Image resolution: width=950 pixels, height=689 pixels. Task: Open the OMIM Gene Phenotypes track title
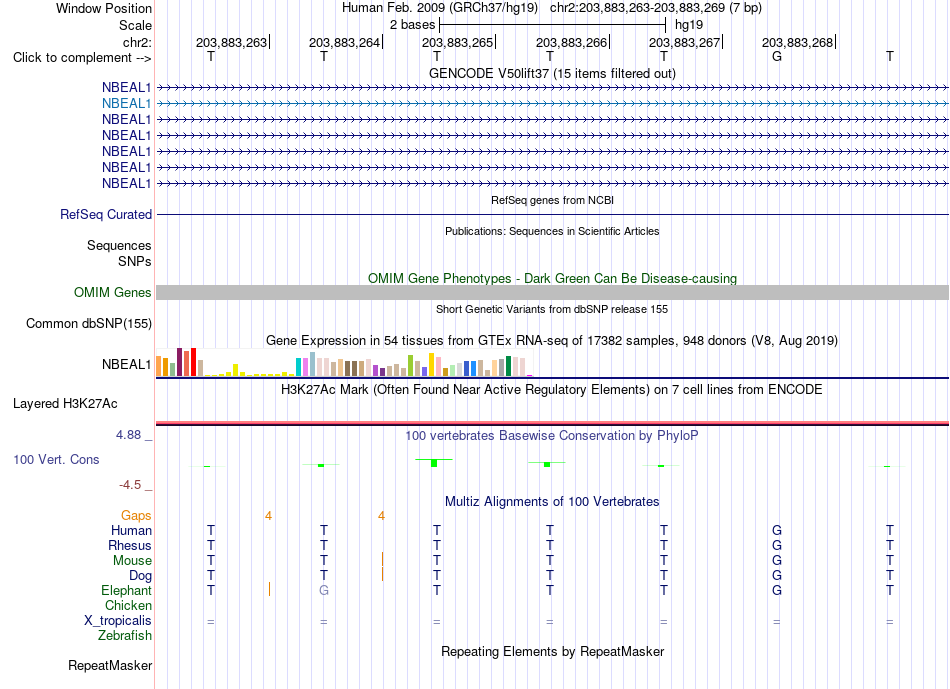(552, 278)
